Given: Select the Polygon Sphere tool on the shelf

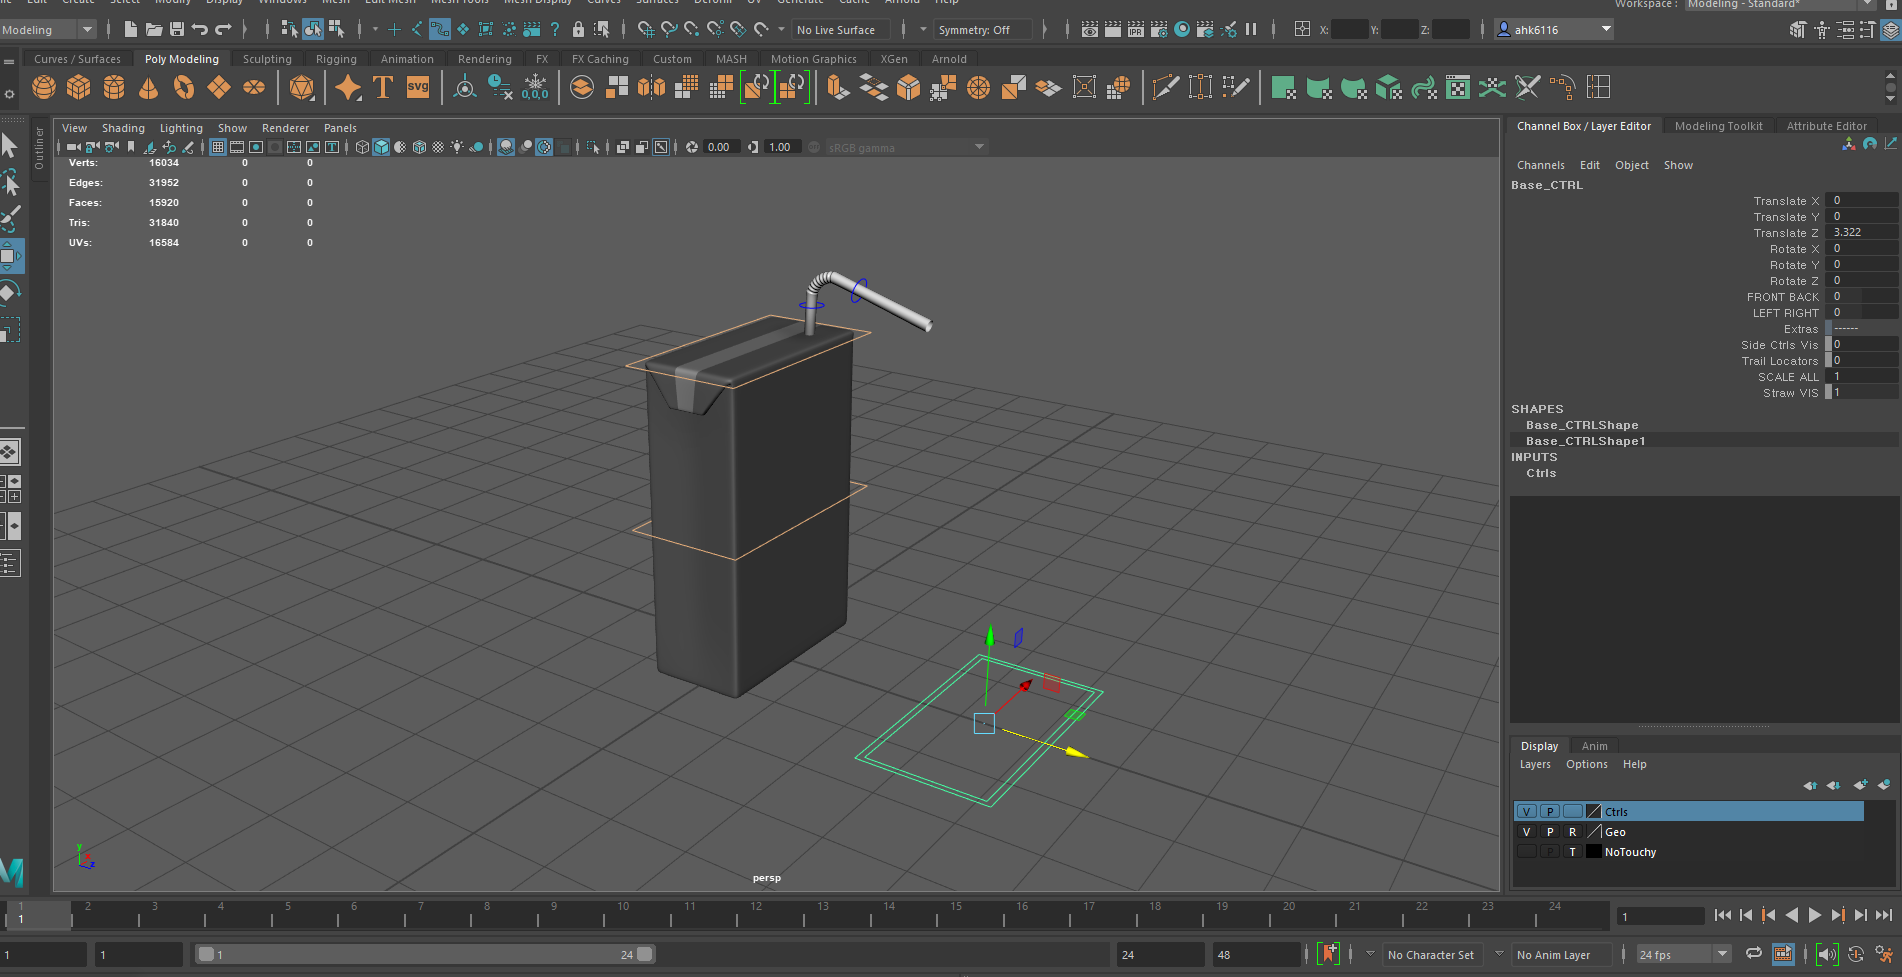Looking at the screenshot, I should tap(44, 87).
